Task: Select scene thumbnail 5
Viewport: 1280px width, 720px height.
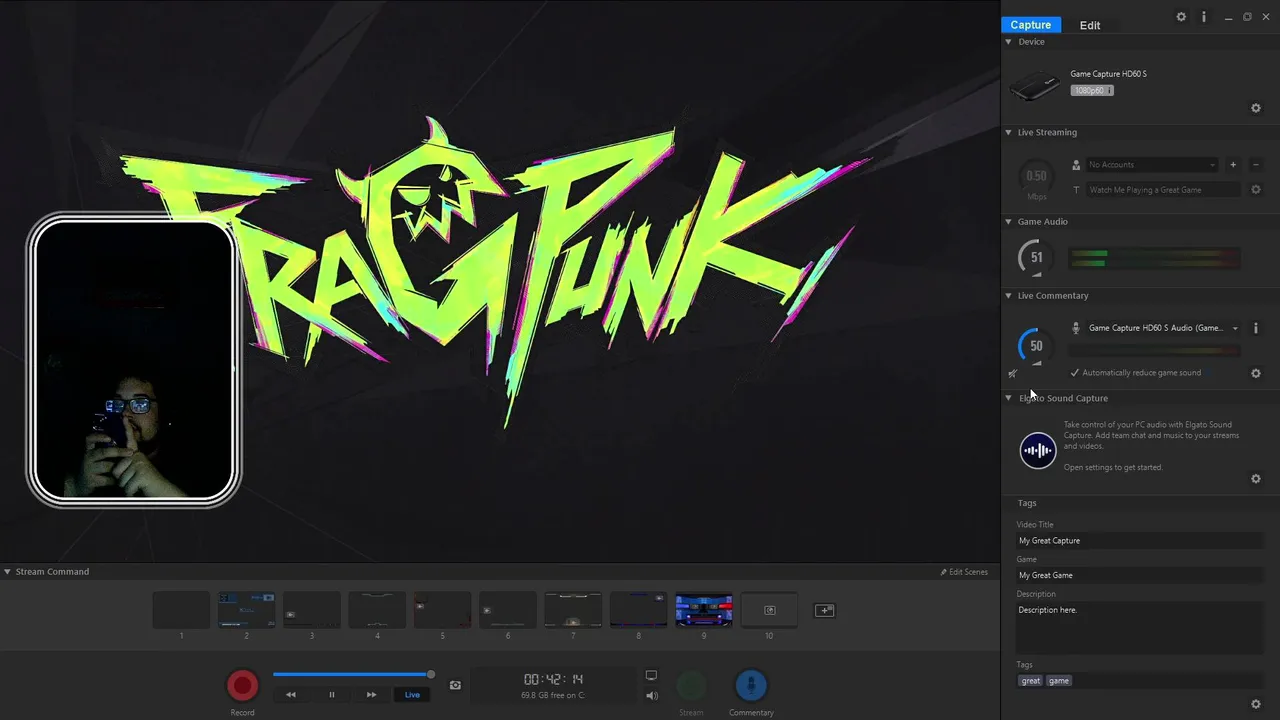Action: pos(442,610)
